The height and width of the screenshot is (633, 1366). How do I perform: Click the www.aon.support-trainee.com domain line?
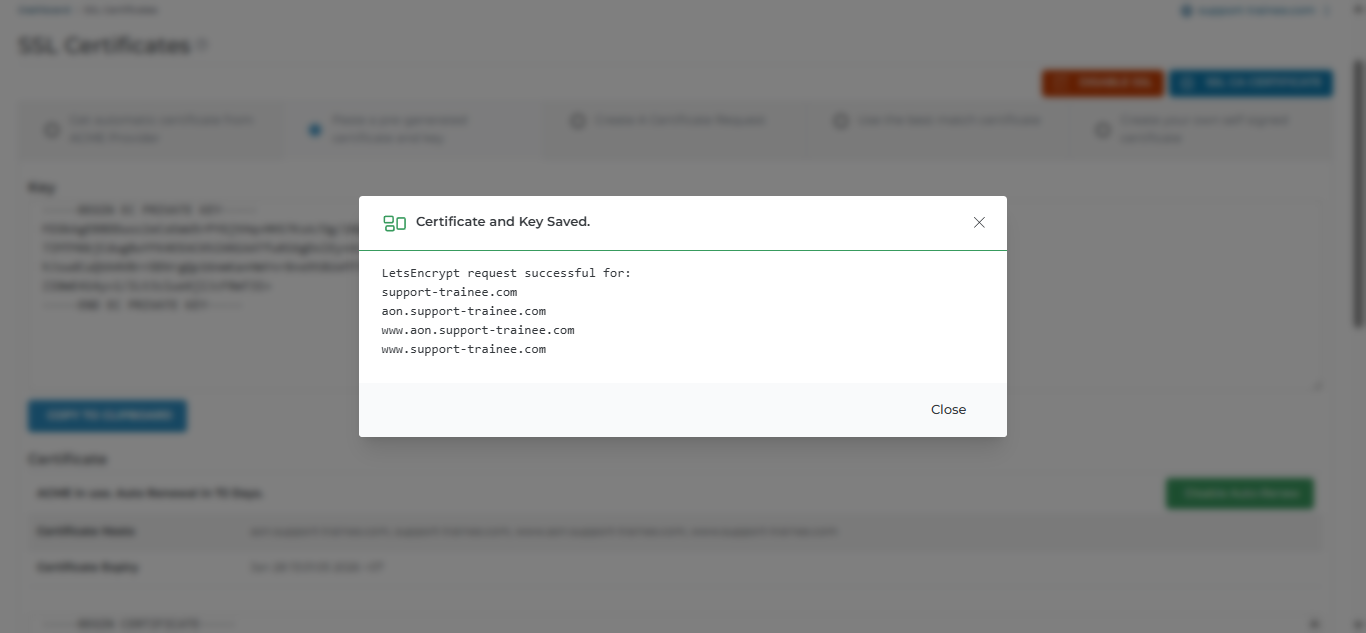(478, 330)
